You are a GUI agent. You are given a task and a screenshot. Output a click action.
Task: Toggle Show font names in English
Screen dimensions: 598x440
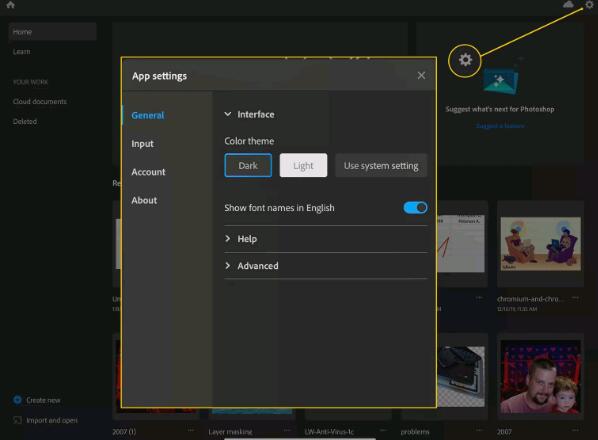(415, 208)
